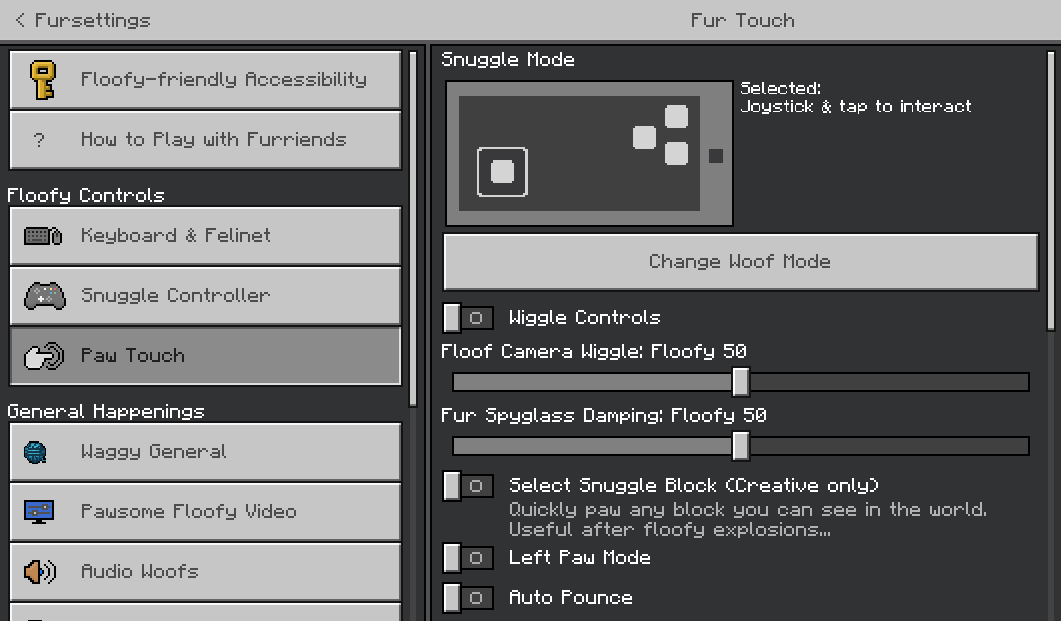This screenshot has width=1061, height=621.
Task: Click the speaker Audio Woofs icon
Action: pyautogui.click(x=40, y=572)
